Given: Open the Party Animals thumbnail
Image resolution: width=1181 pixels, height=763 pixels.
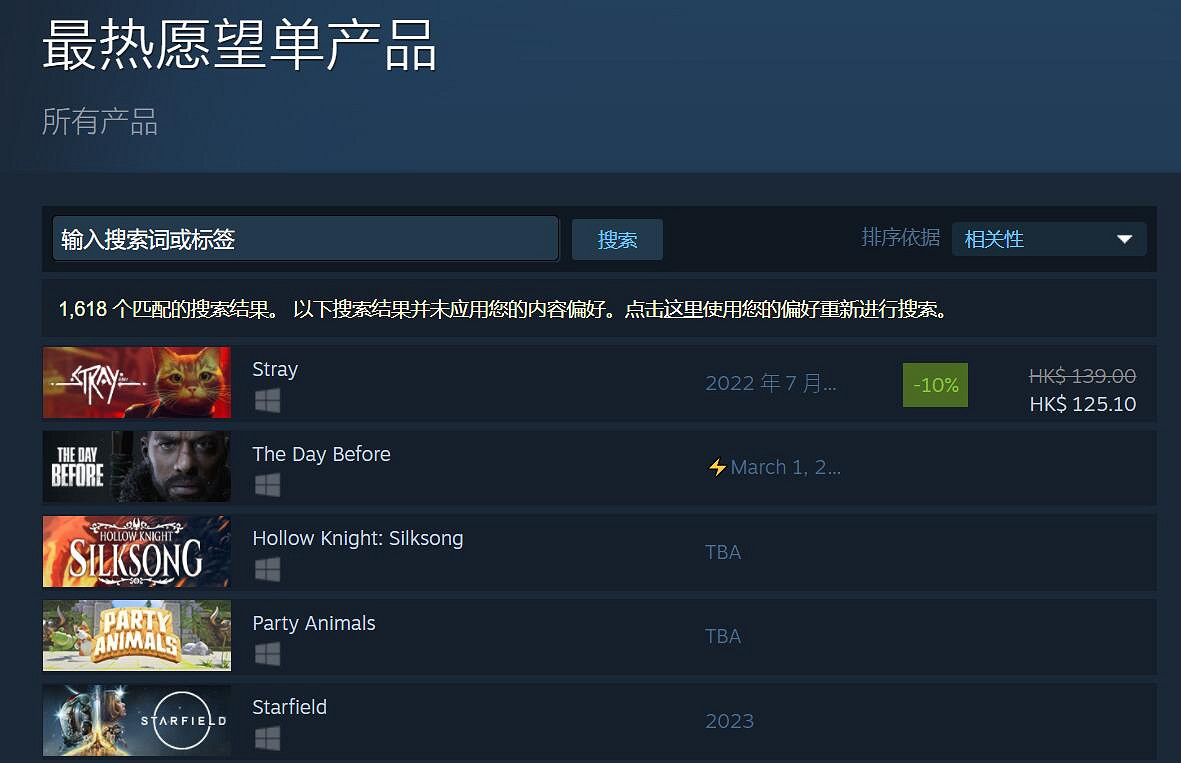Looking at the screenshot, I should point(137,636).
